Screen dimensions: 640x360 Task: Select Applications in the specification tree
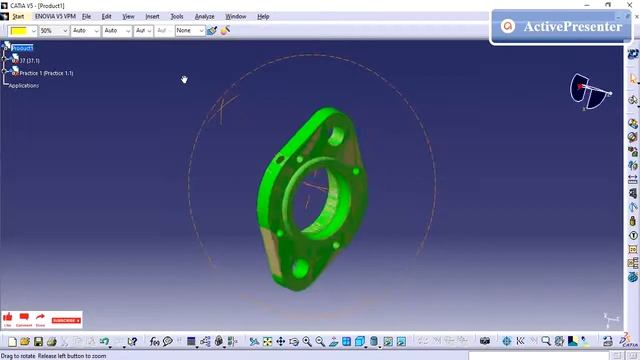[x=24, y=86]
